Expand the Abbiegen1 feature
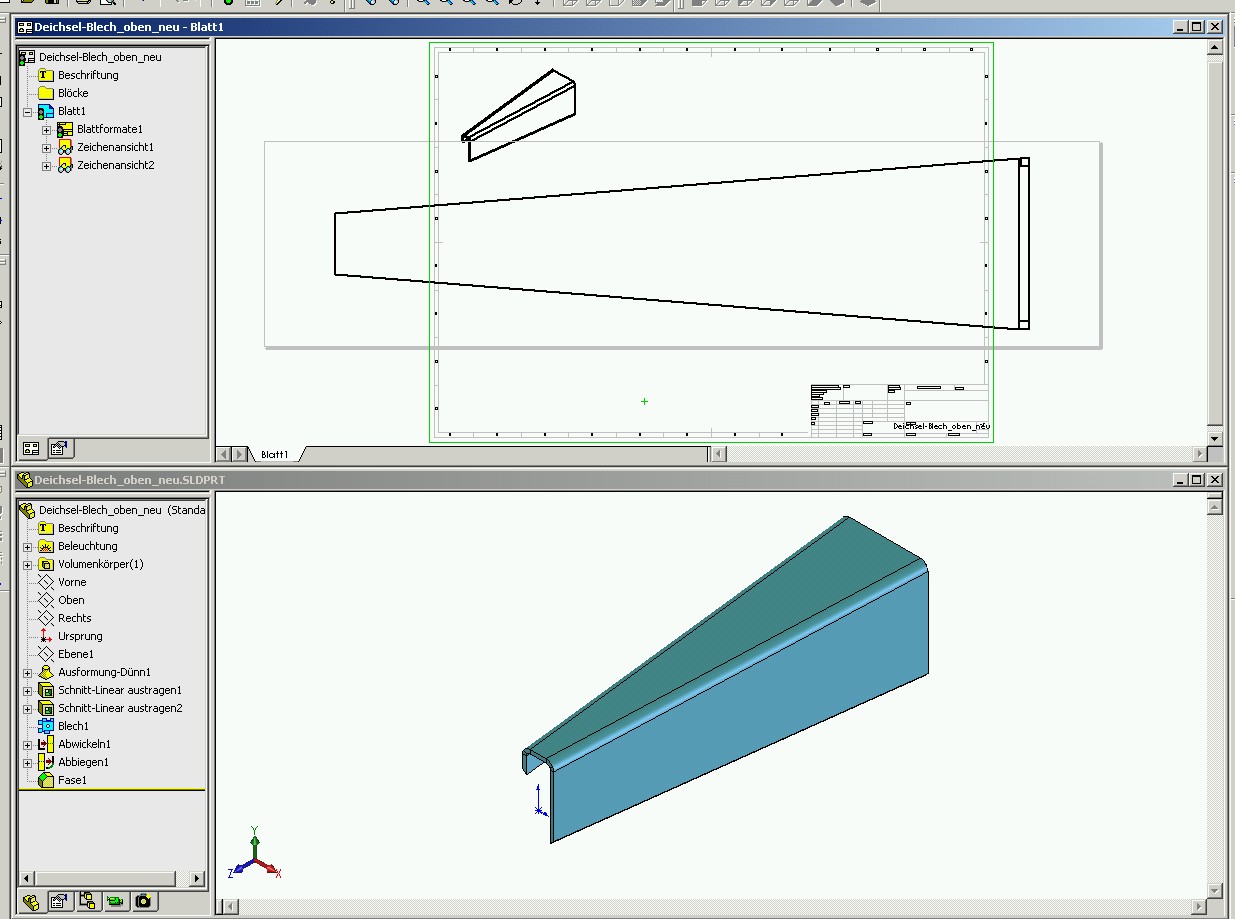Image resolution: width=1235 pixels, height=919 pixels. click(27, 762)
